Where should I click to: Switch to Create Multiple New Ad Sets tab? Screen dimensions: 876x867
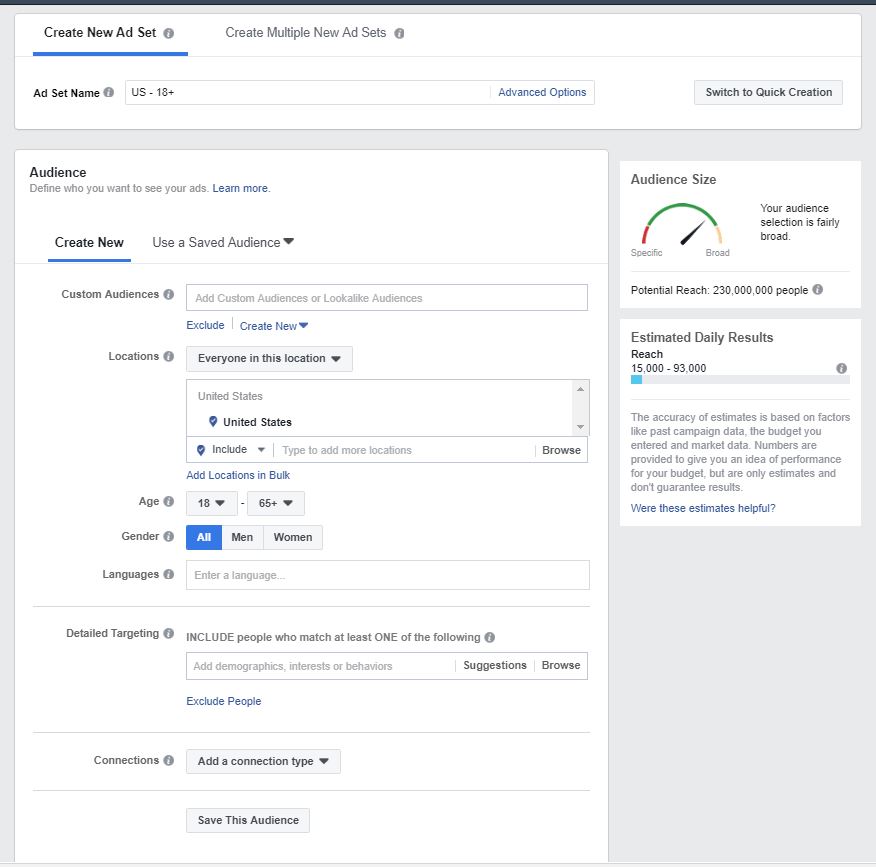(x=314, y=34)
